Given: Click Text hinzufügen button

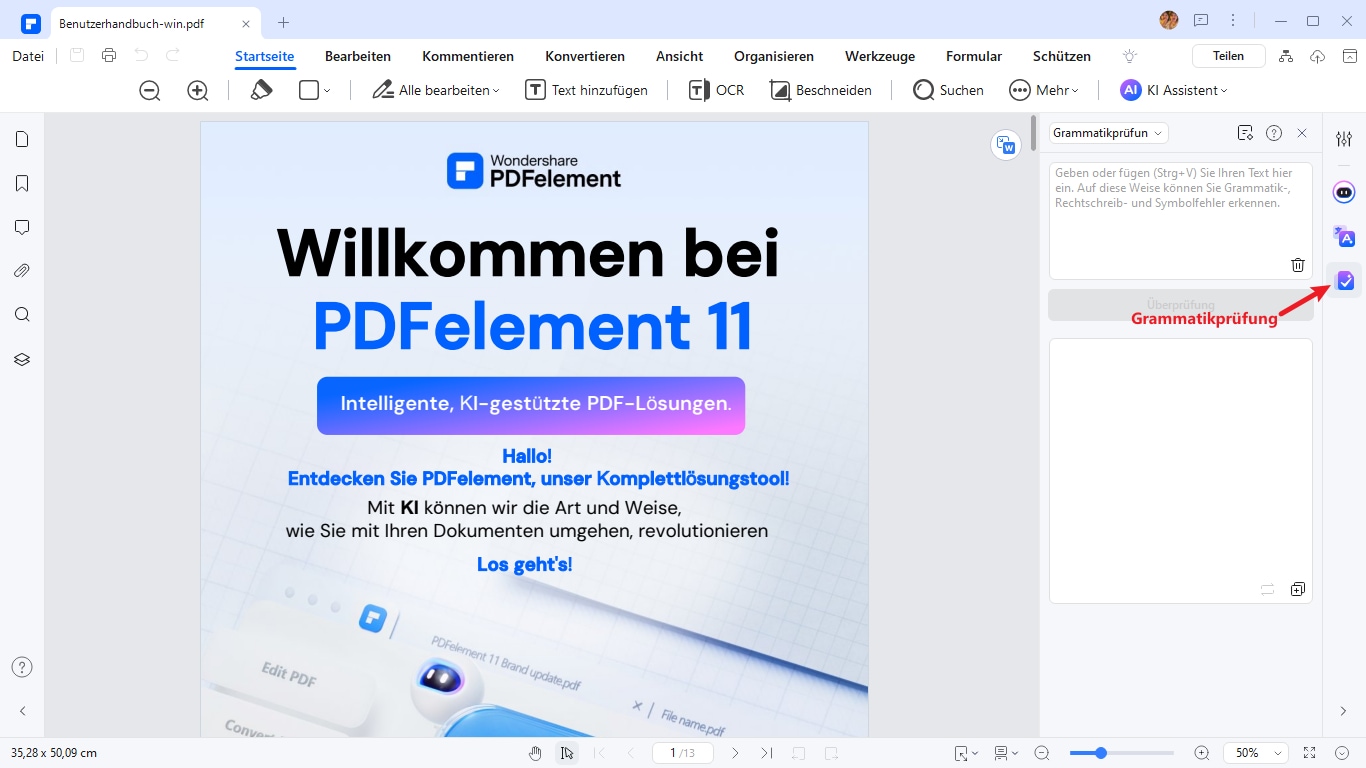Looking at the screenshot, I should [587, 90].
